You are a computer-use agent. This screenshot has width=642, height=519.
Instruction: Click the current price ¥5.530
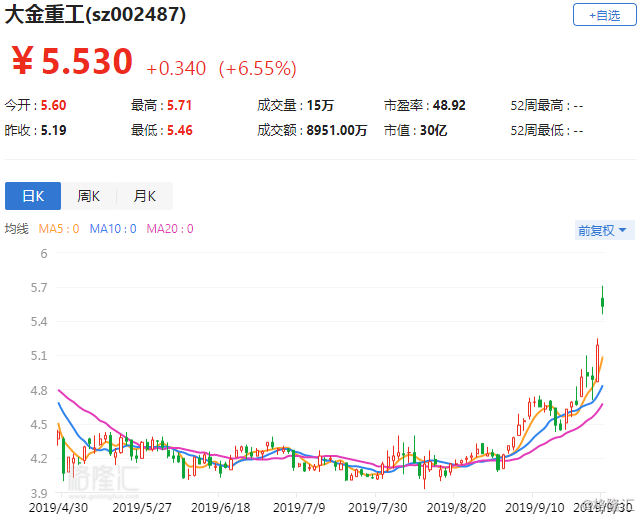72,61
